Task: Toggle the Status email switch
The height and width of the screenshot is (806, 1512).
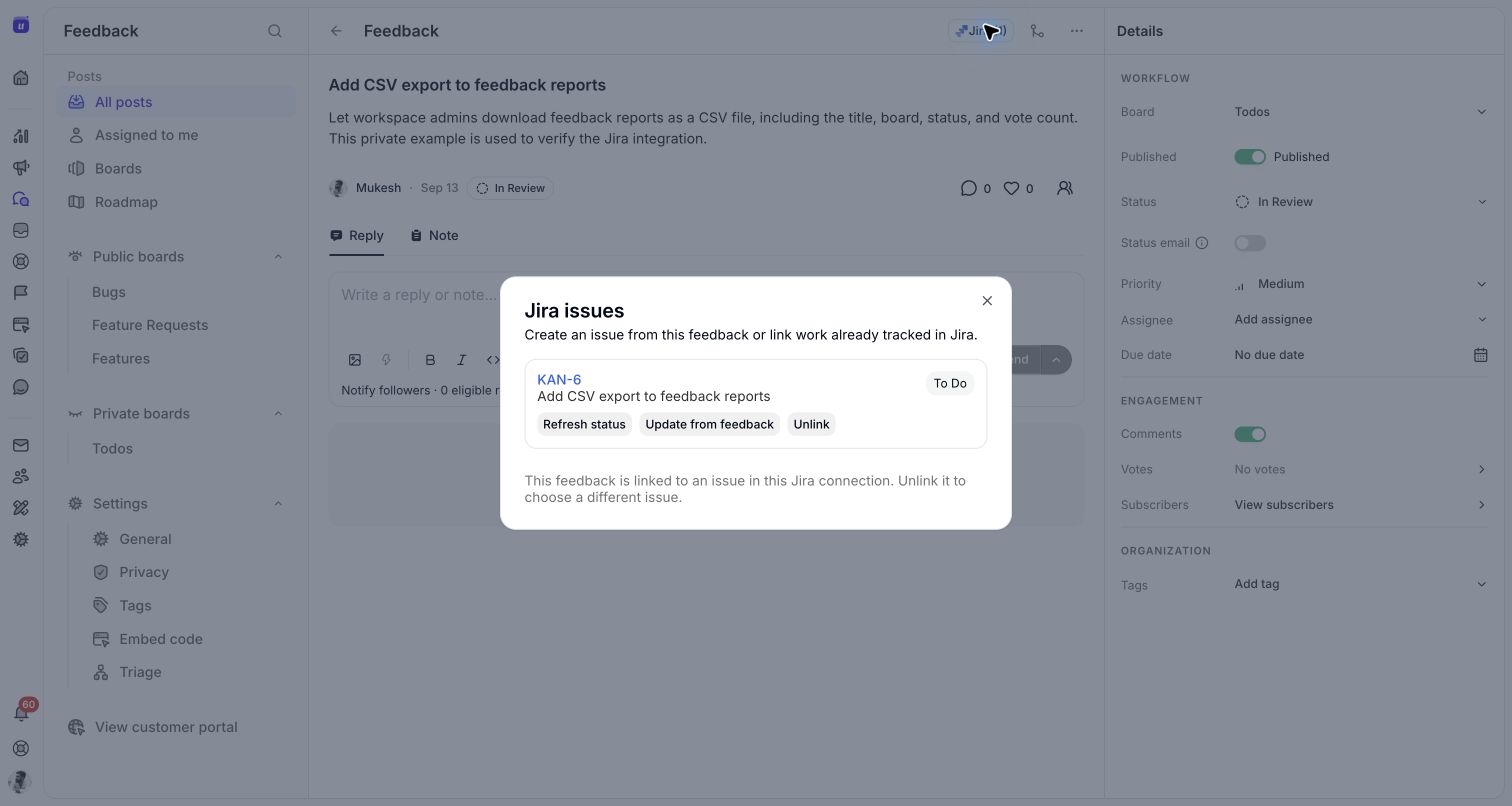Action: pos(1250,243)
